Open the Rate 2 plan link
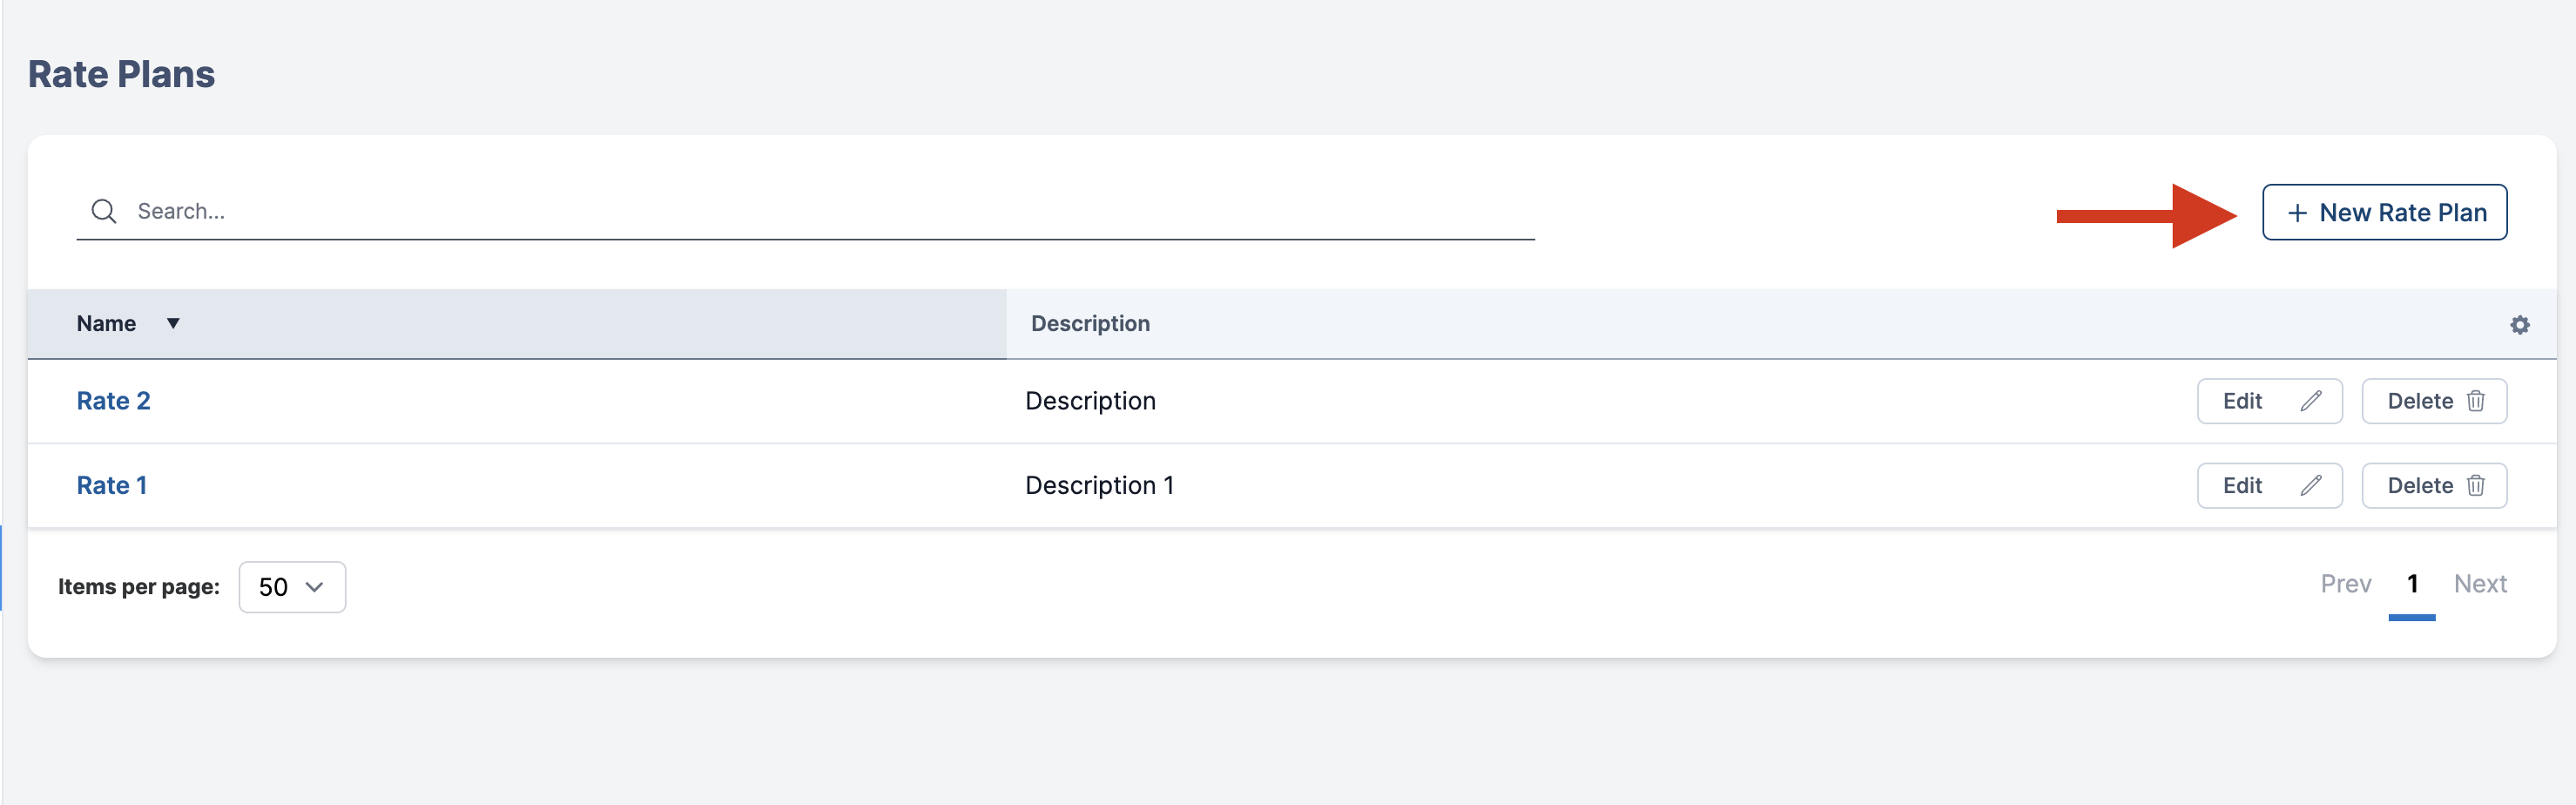This screenshot has height=805, width=2576. pos(113,401)
